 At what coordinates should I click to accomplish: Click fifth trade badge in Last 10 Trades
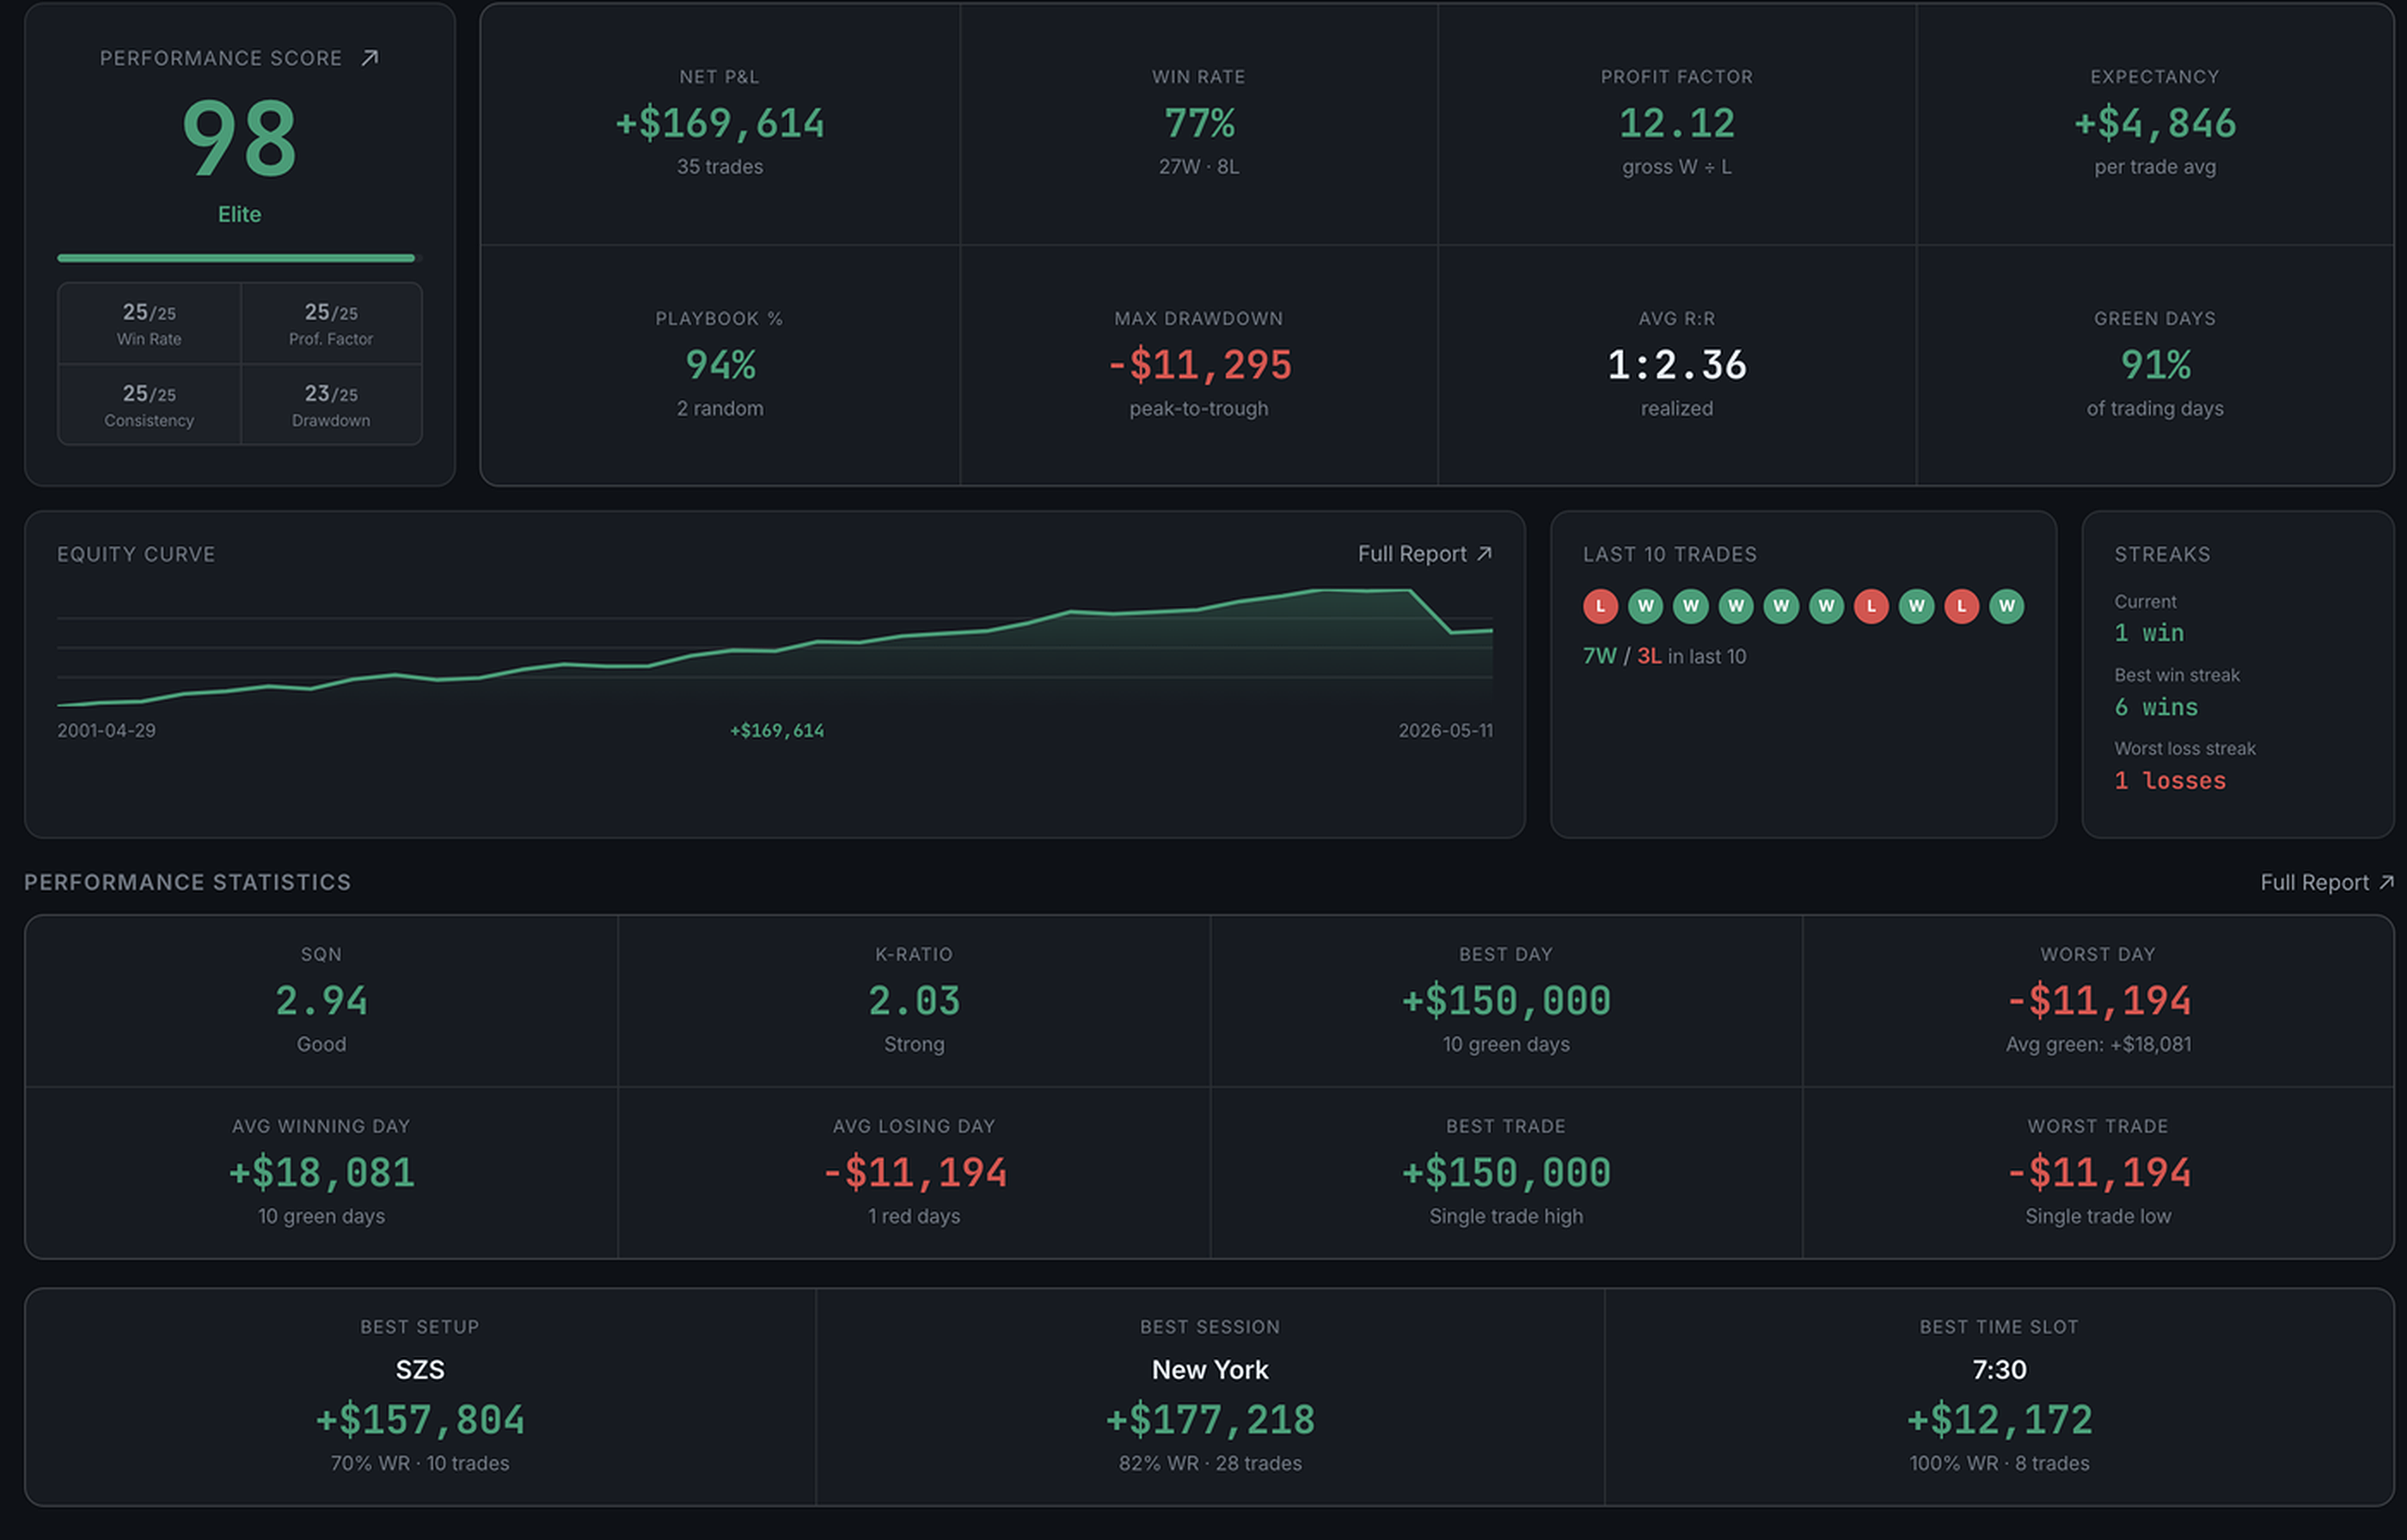pyautogui.click(x=1781, y=606)
